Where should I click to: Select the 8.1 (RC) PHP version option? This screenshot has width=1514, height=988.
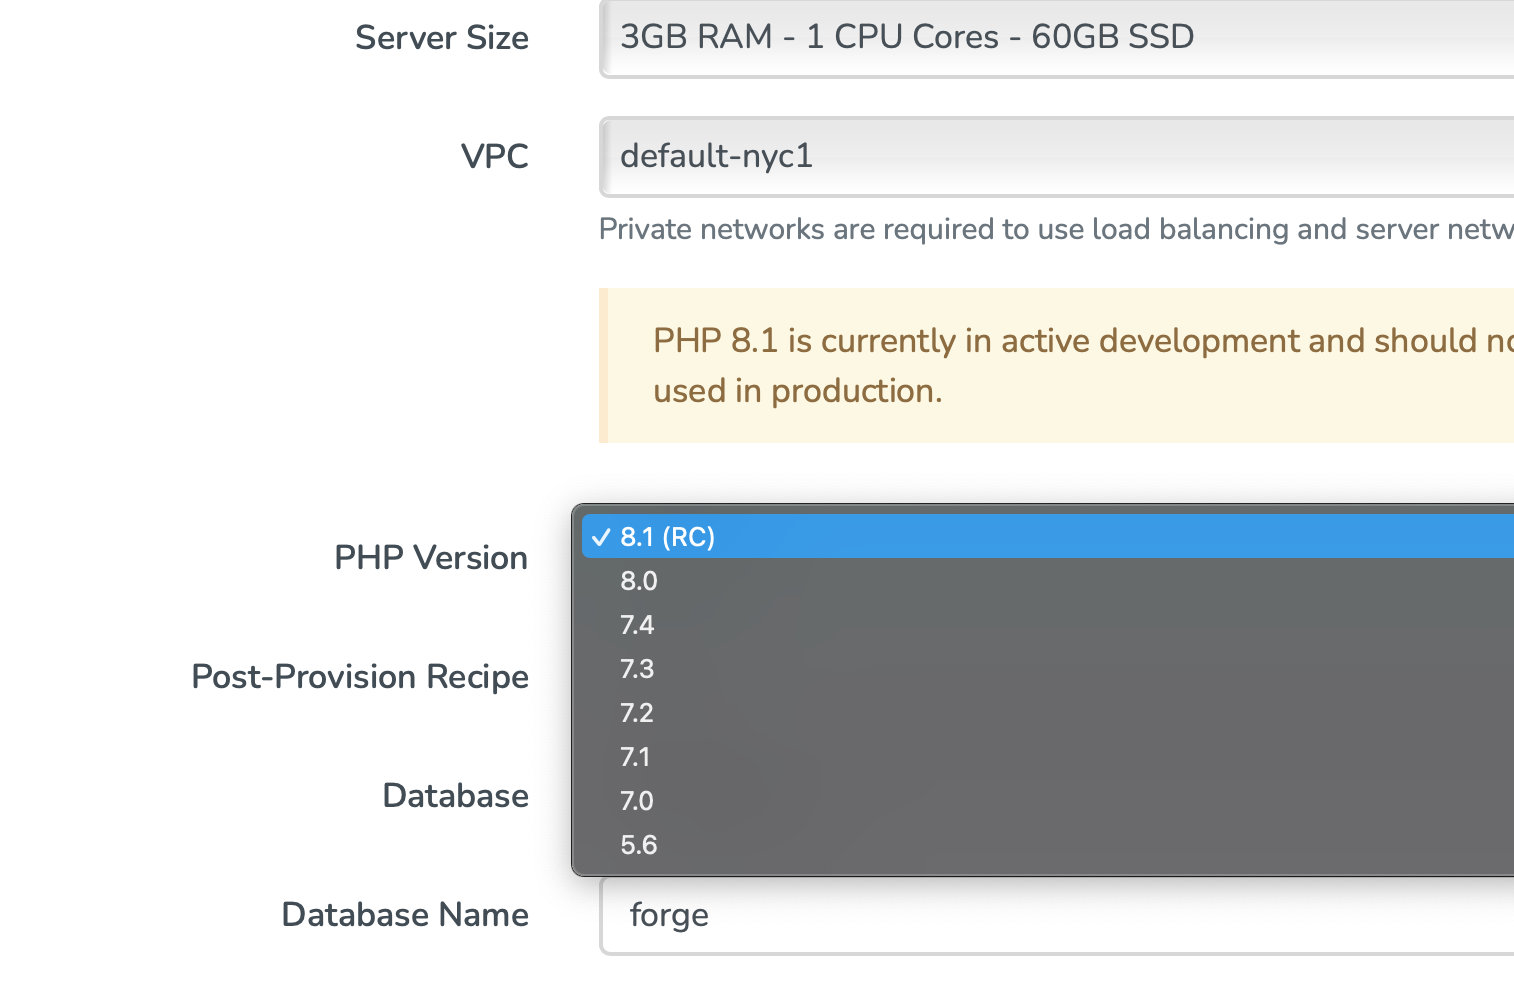pos(668,537)
